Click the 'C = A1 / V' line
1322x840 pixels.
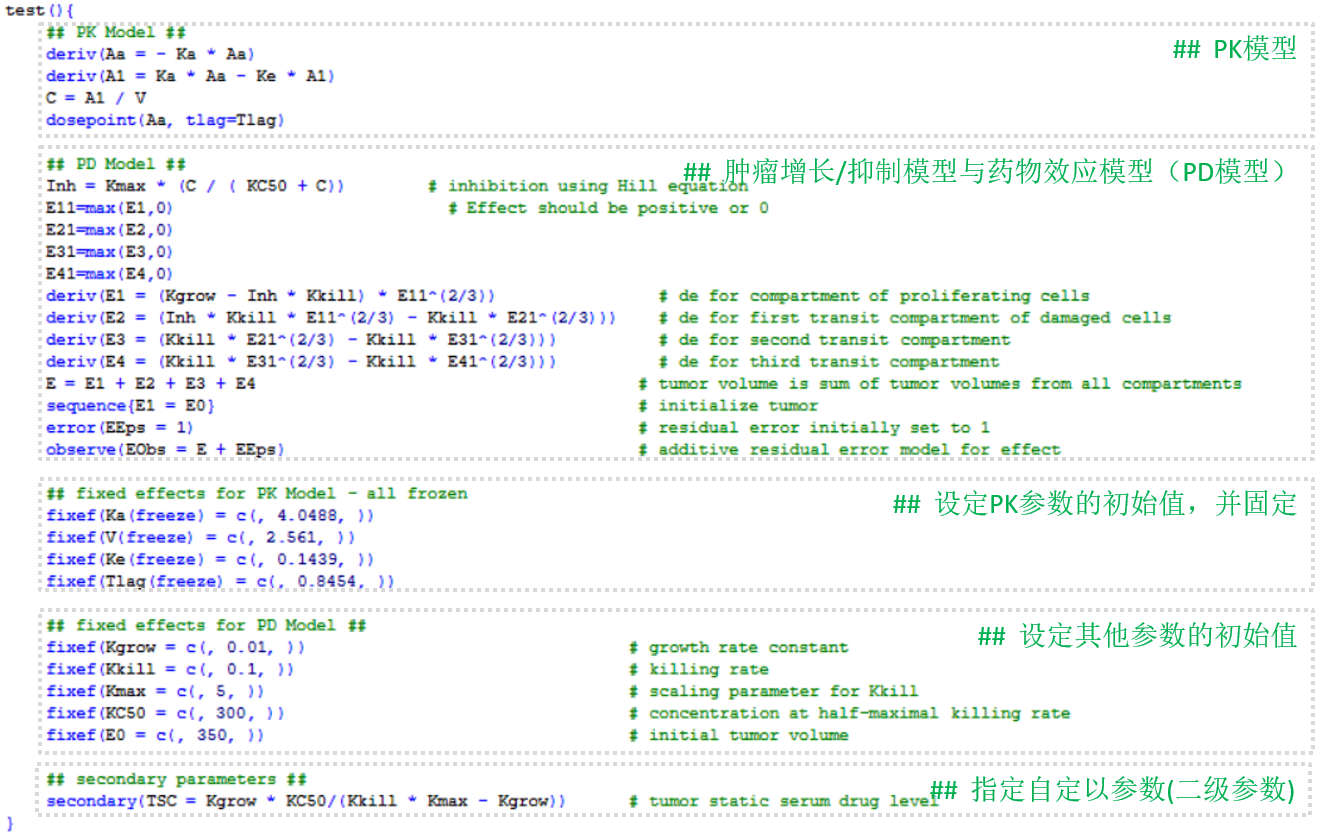(96, 98)
